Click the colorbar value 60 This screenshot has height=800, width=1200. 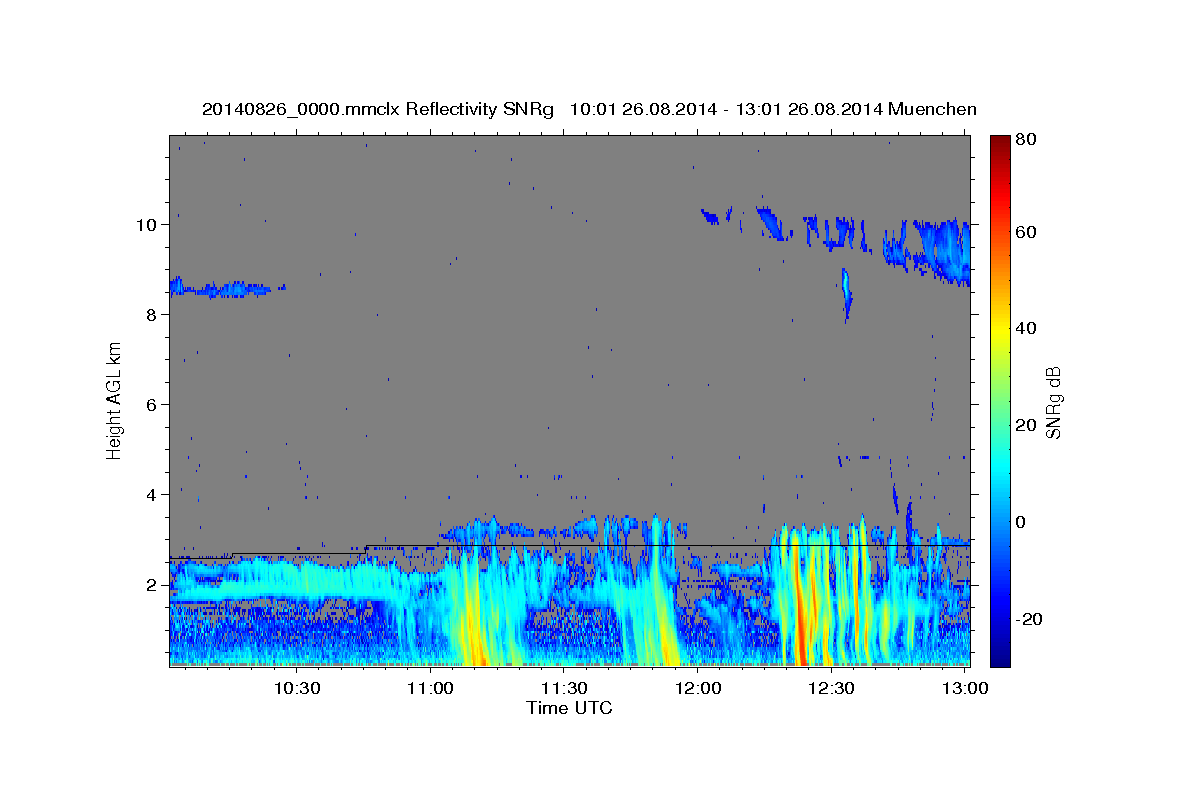pos(1025,232)
